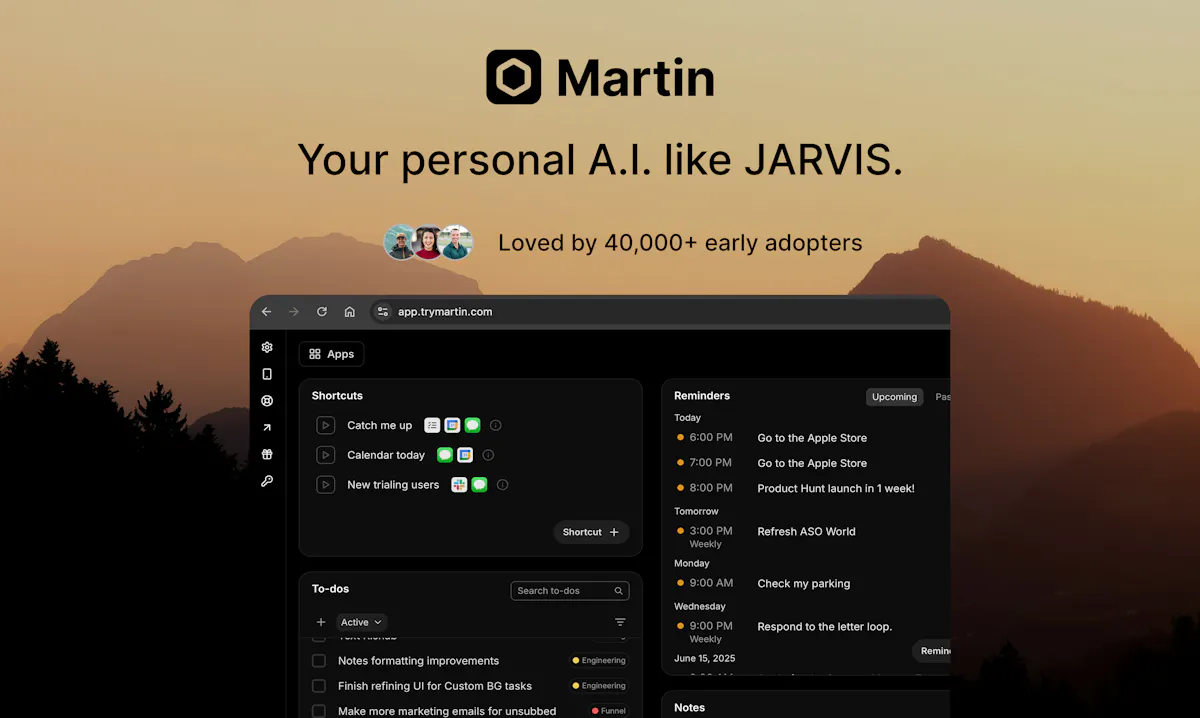This screenshot has height=718, width=1200.
Task: Click the site info icon in the address bar
Action: [x=382, y=312]
